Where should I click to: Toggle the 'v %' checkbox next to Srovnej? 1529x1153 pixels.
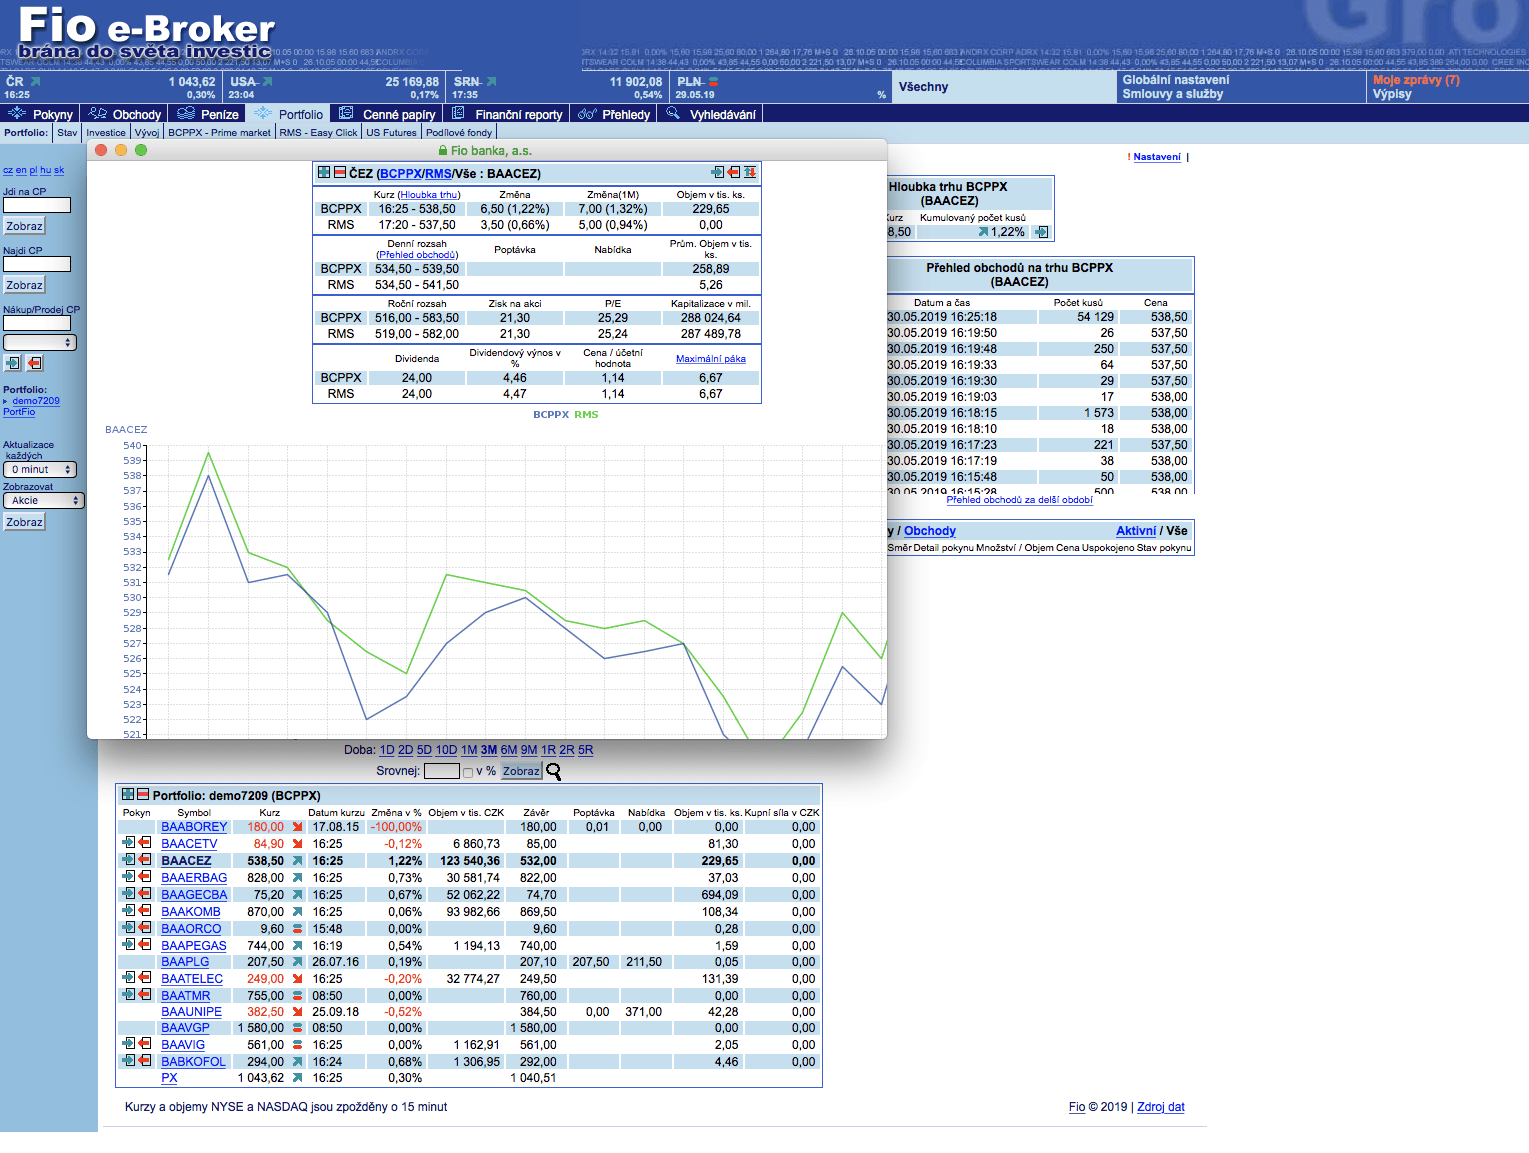pyautogui.click(x=468, y=772)
